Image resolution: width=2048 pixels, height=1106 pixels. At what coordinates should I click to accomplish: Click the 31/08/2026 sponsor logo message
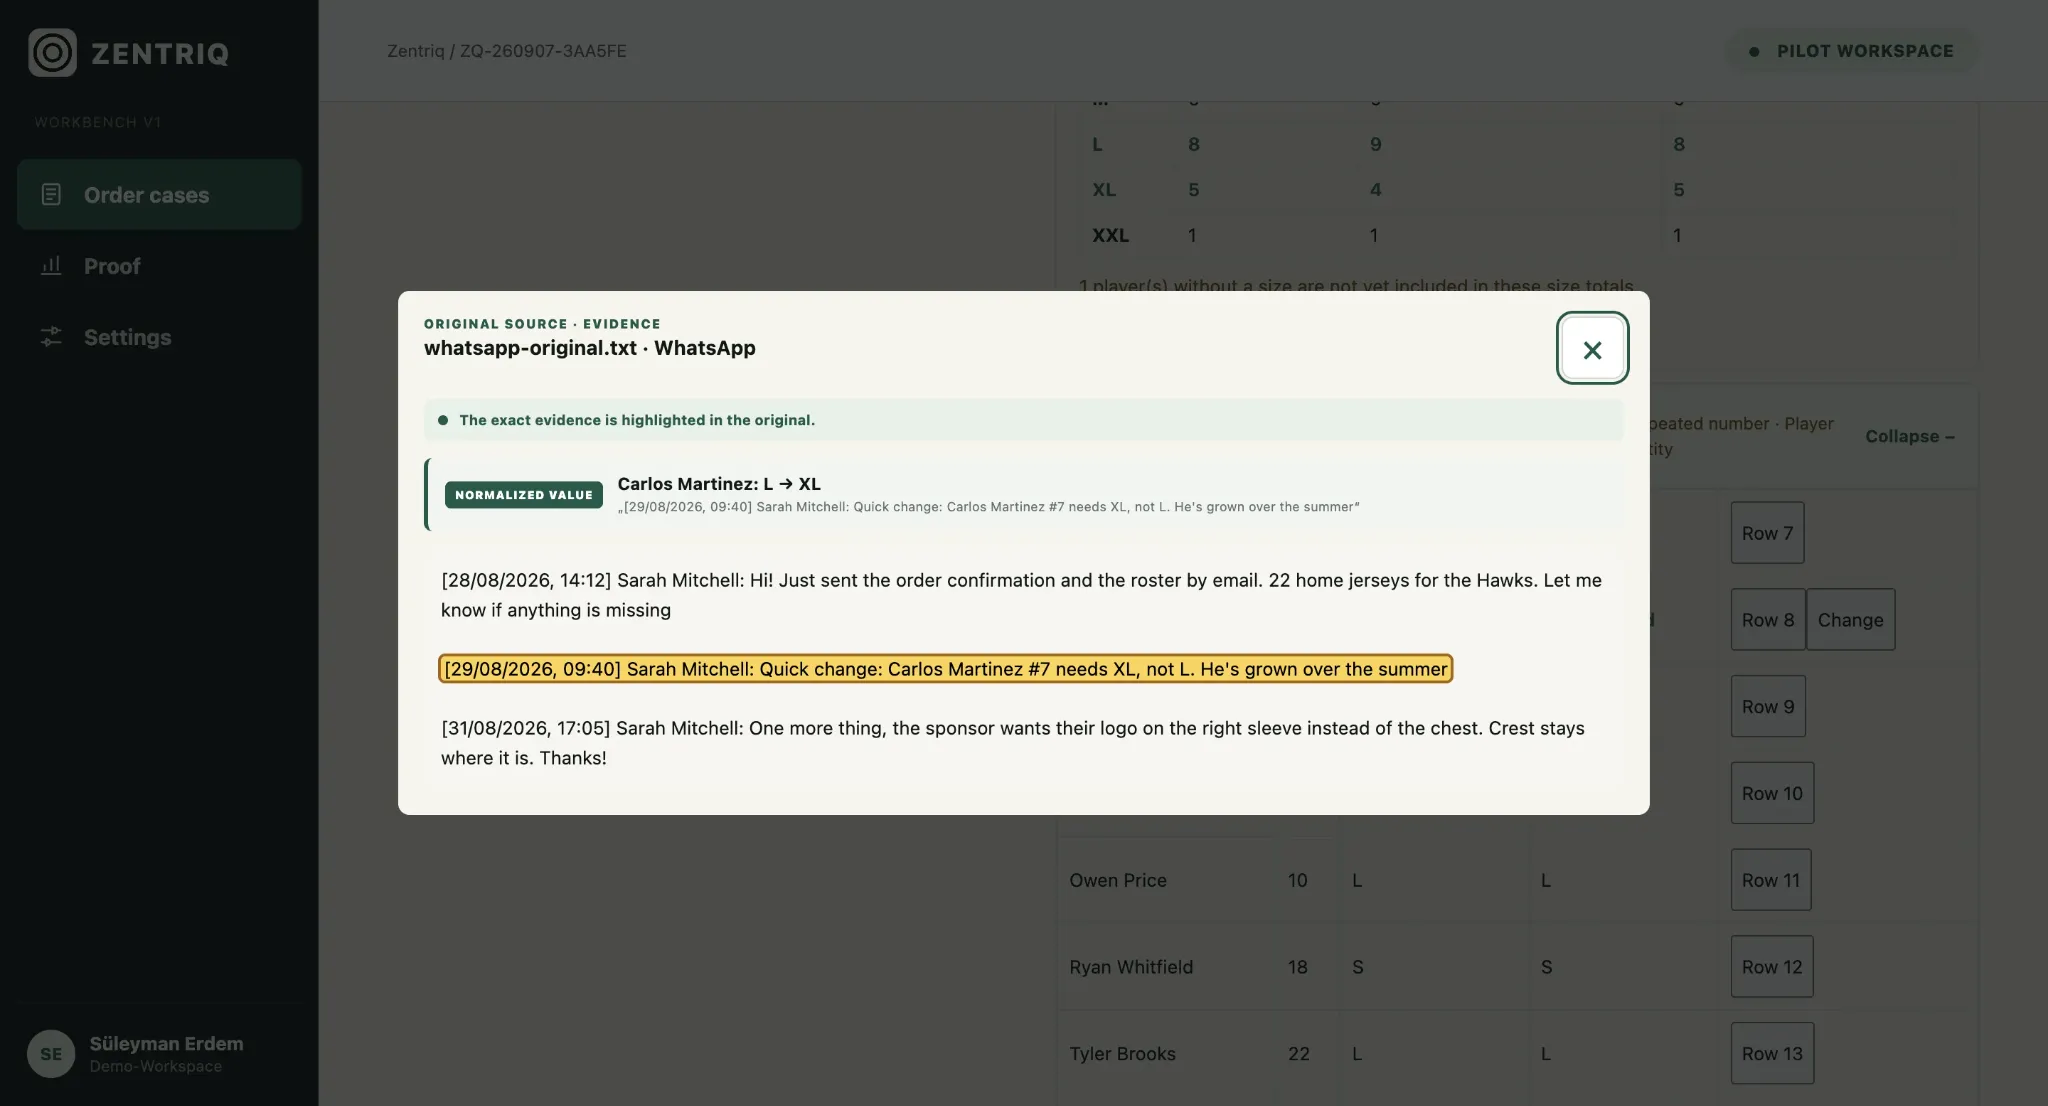coord(1013,743)
